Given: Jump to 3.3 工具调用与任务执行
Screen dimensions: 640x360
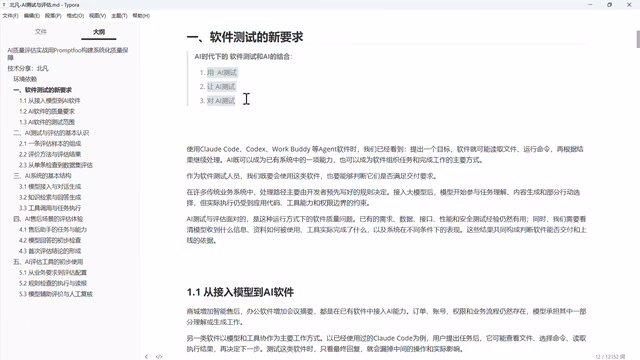Looking at the screenshot, I should click(50, 208).
